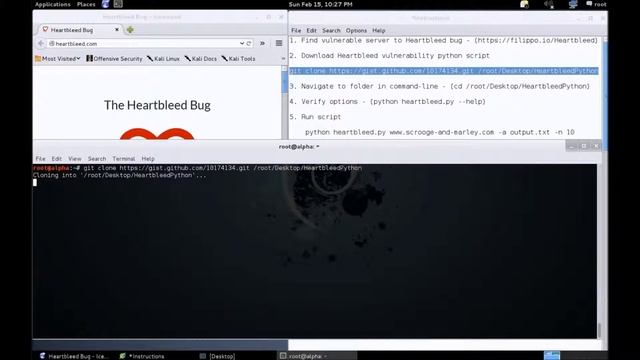Image resolution: width=640 pixels, height=360 pixels.
Task: Open the Kali Docs bookmark
Action: coord(200,59)
